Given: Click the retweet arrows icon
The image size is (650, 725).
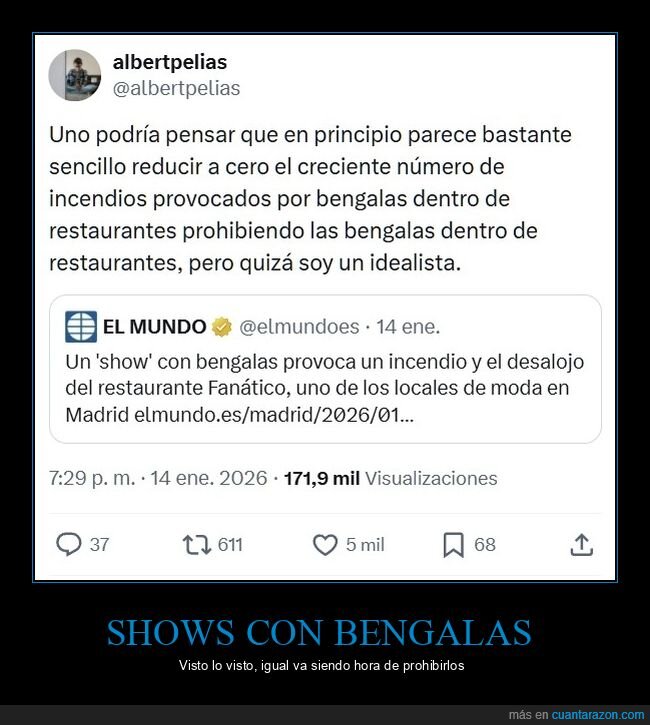Looking at the screenshot, I should pyautogui.click(x=196, y=545).
